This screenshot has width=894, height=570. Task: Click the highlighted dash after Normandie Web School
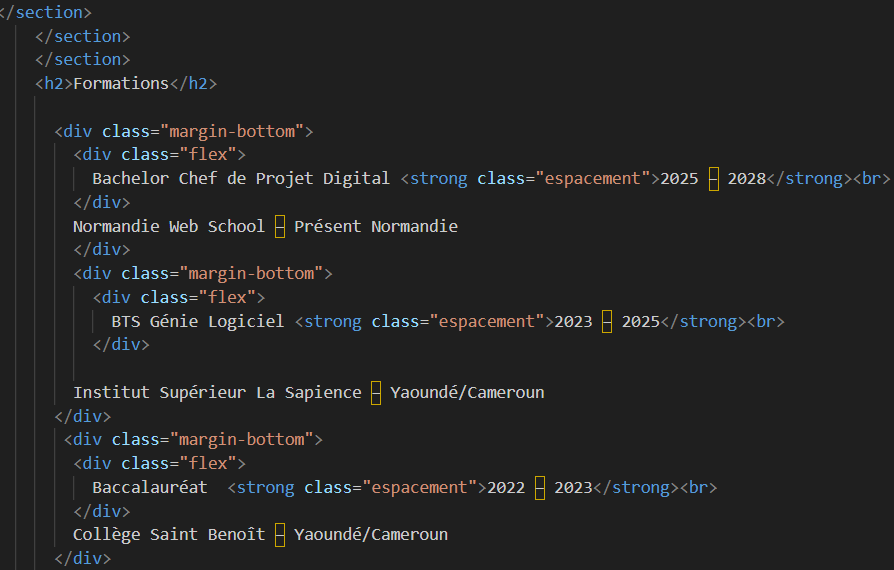click(x=279, y=226)
